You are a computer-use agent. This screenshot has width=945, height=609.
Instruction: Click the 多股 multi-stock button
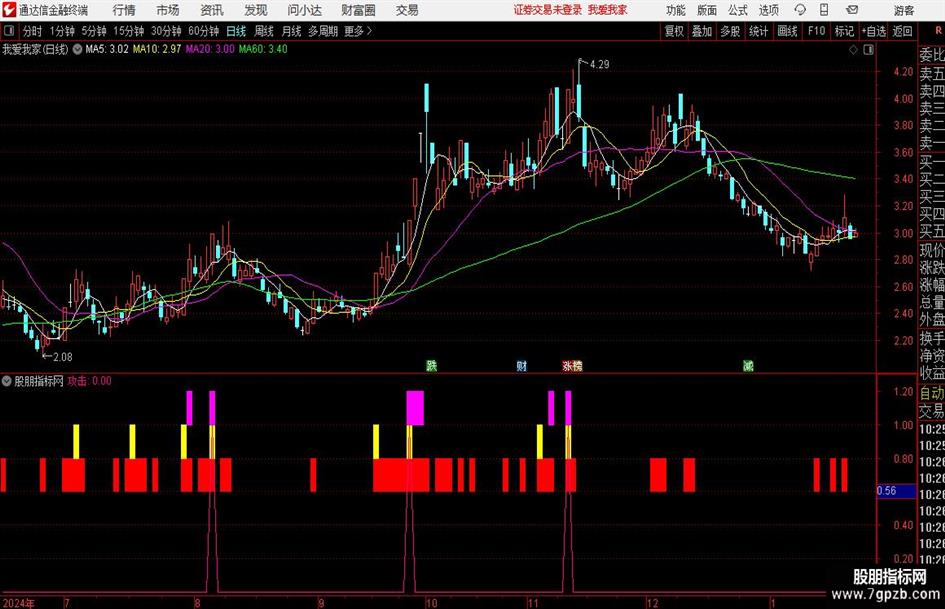(730, 31)
